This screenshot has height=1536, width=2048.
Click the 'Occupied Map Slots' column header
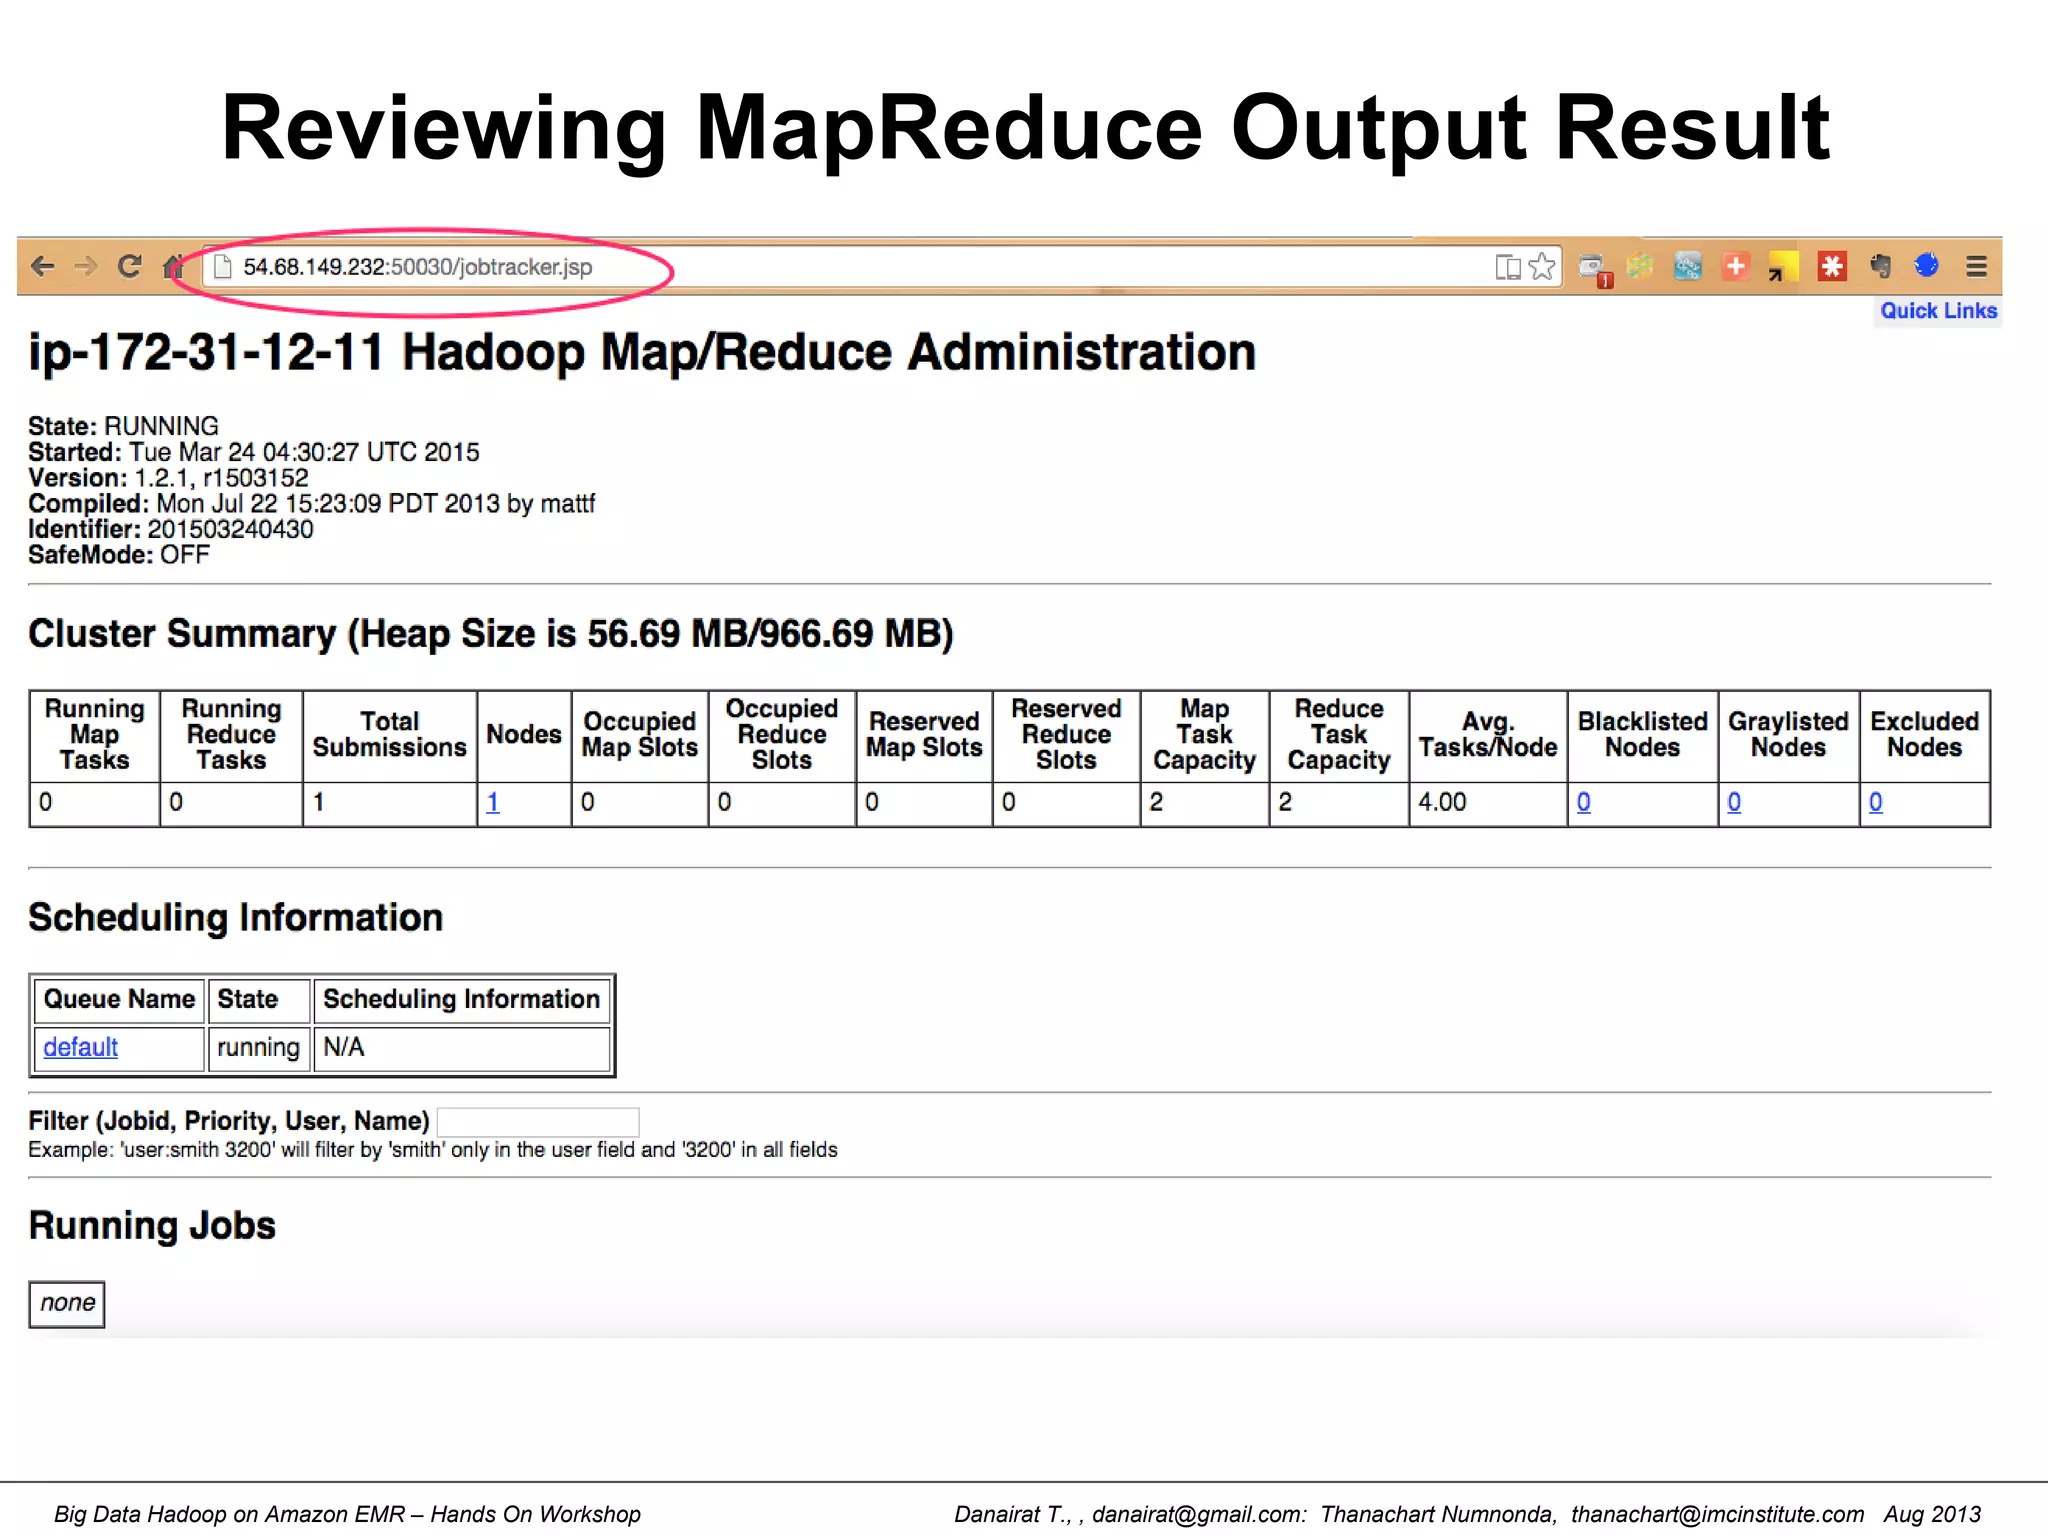click(x=640, y=735)
